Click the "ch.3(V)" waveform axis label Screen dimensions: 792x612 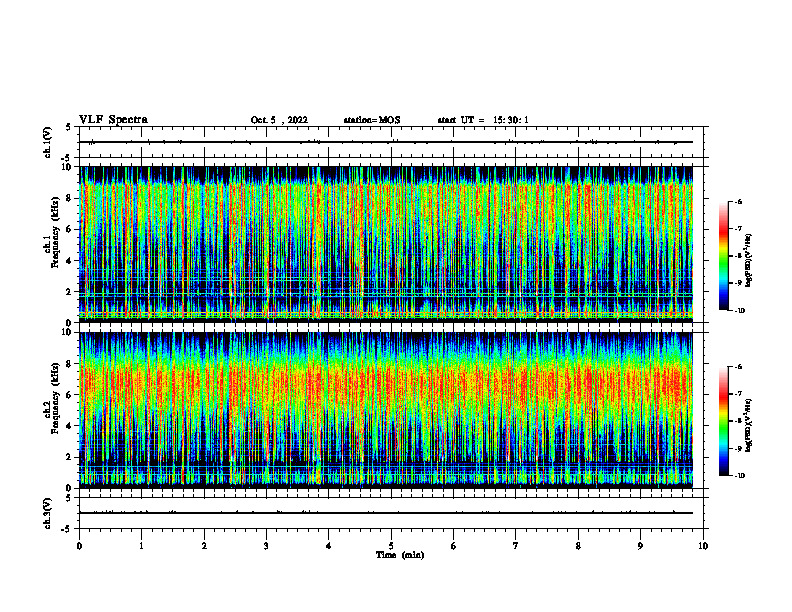pos(47,513)
